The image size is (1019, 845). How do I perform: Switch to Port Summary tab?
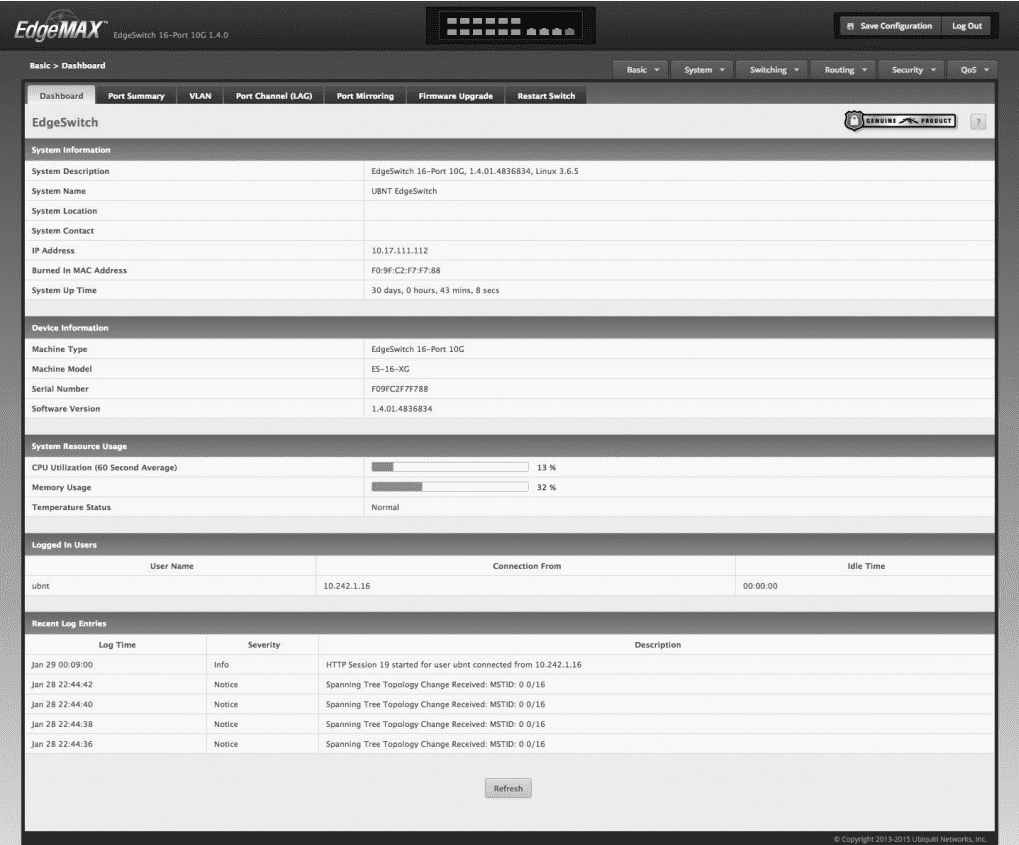(x=136, y=96)
